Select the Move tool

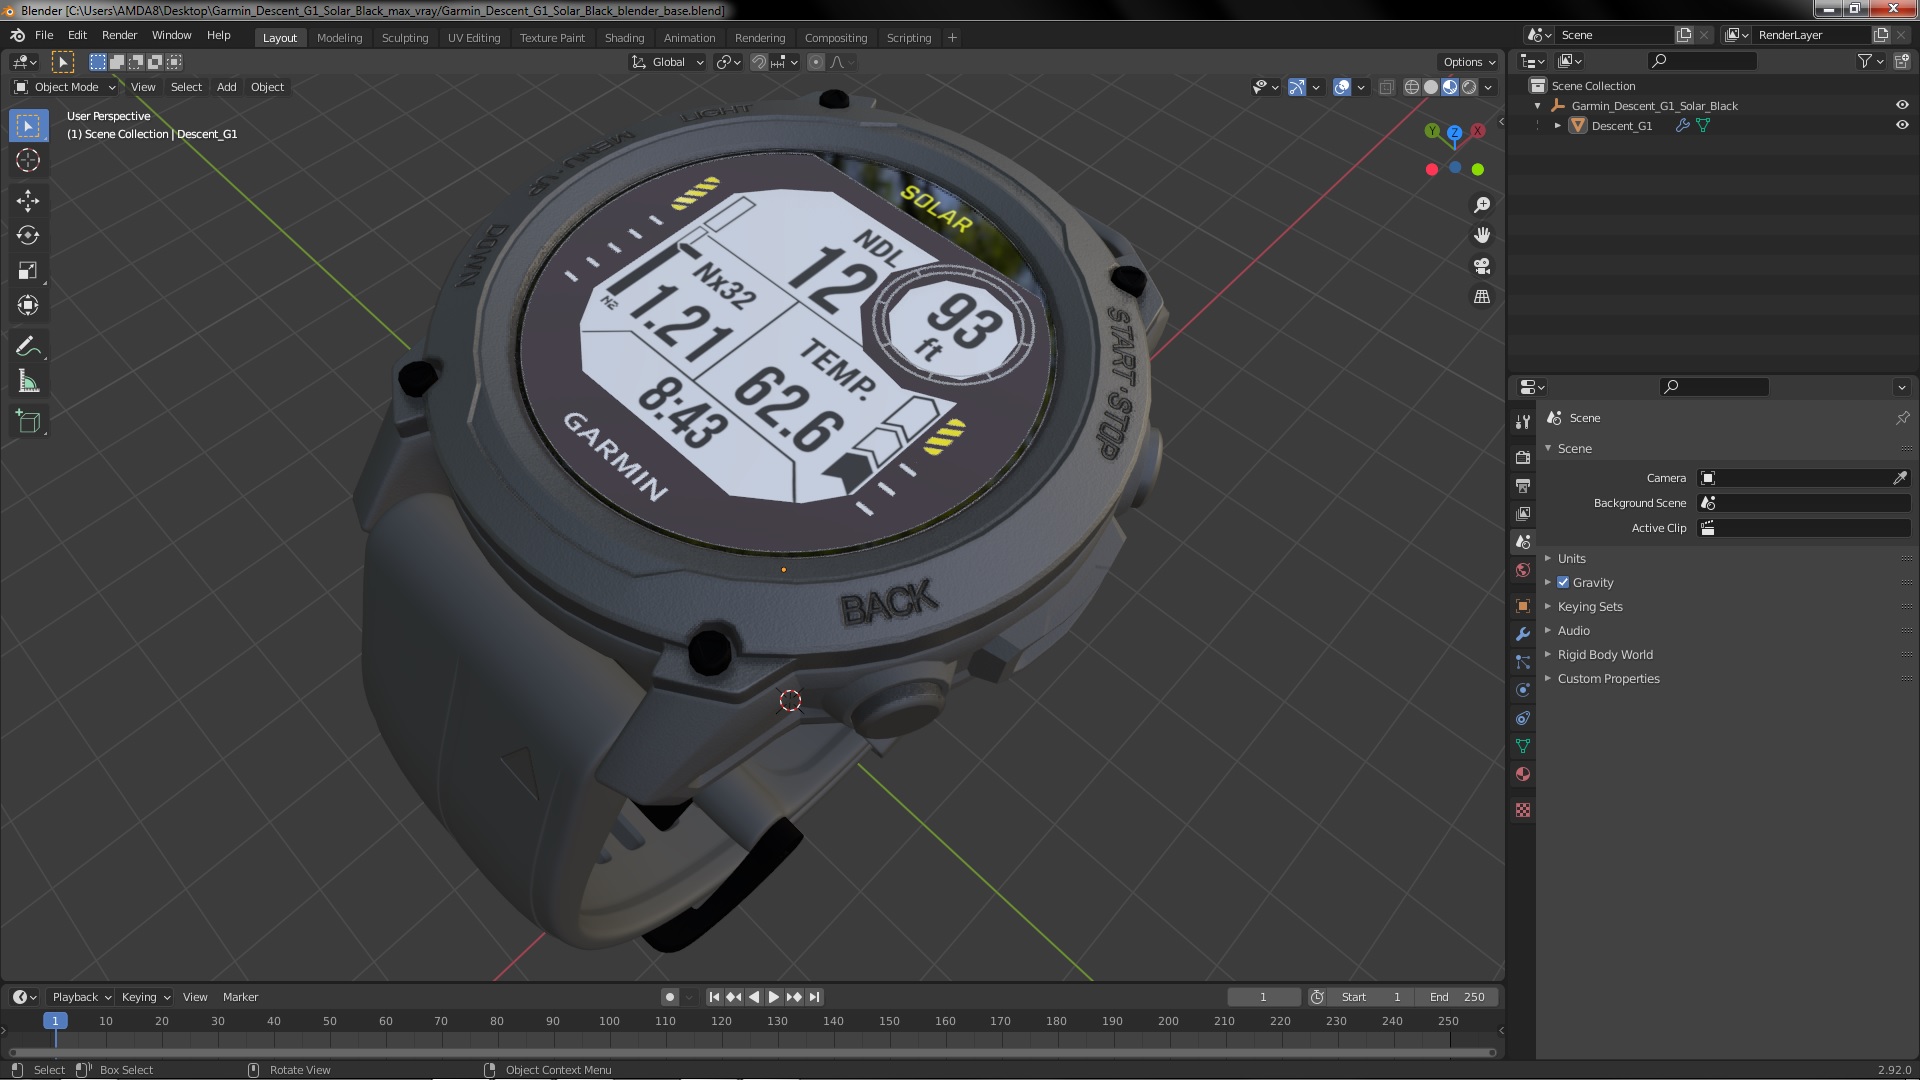coord(28,201)
